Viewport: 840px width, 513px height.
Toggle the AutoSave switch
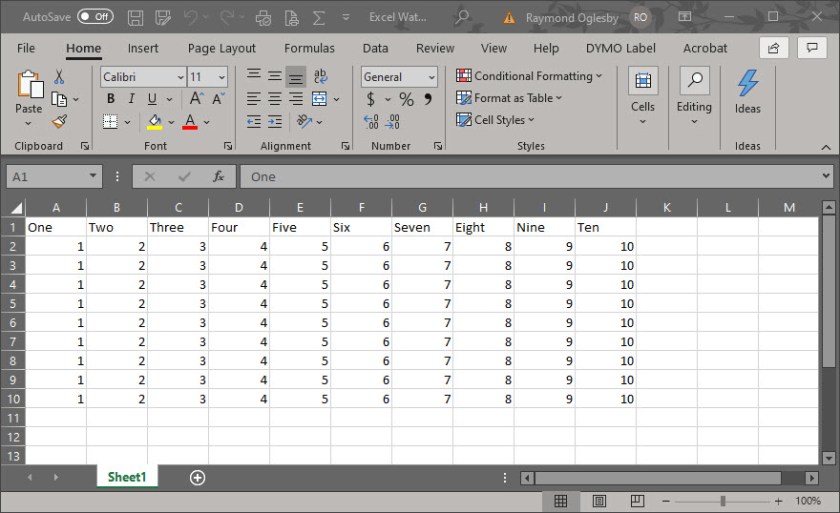(95, 17)
